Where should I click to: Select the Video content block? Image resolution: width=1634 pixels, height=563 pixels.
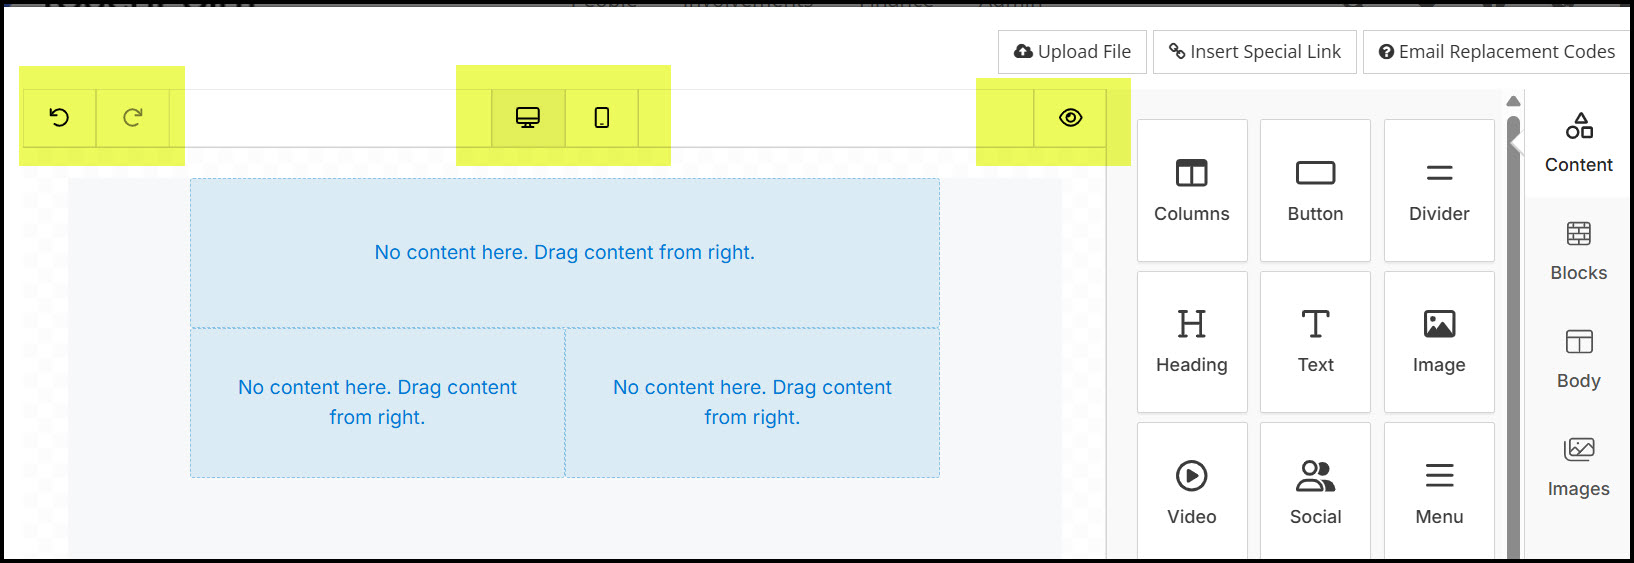point(1192,492)
